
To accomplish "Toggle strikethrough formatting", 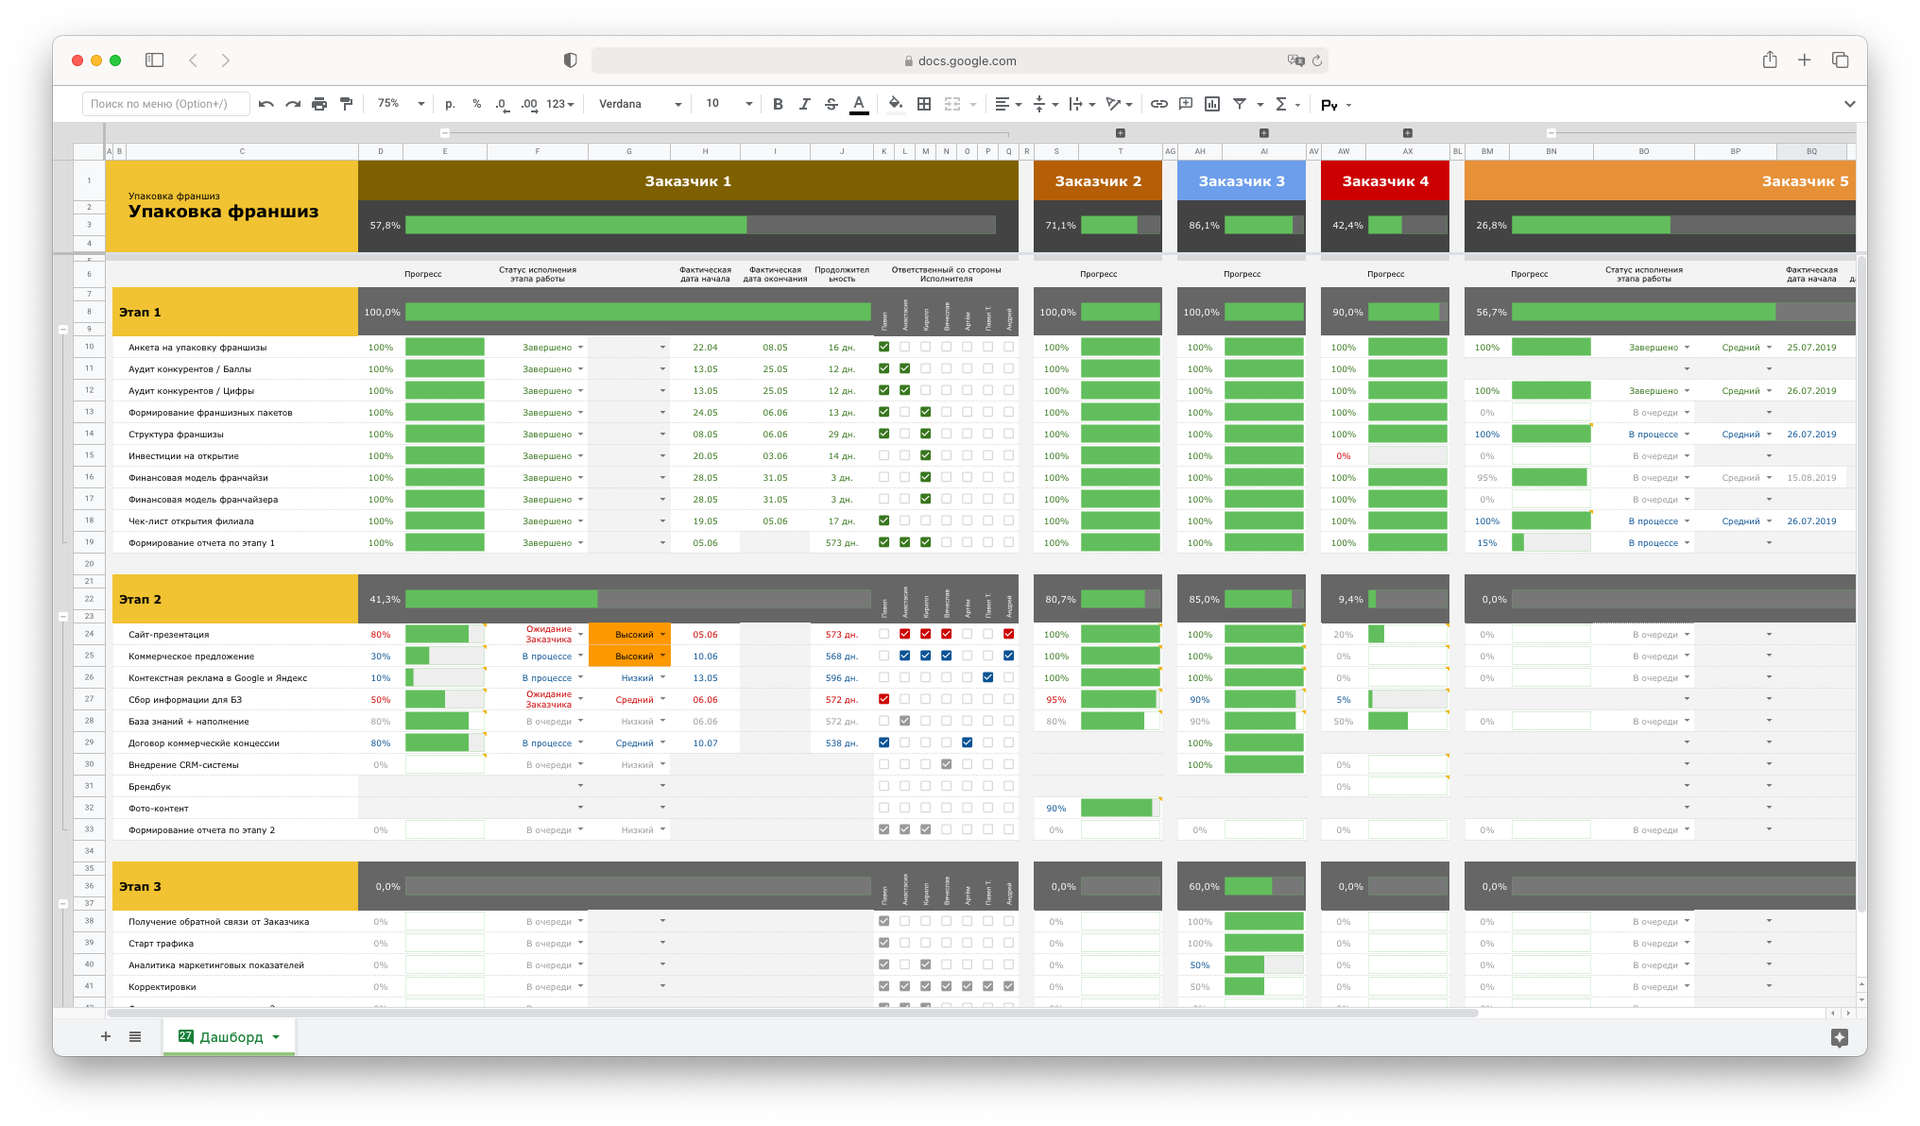I will tap(831, 104).
